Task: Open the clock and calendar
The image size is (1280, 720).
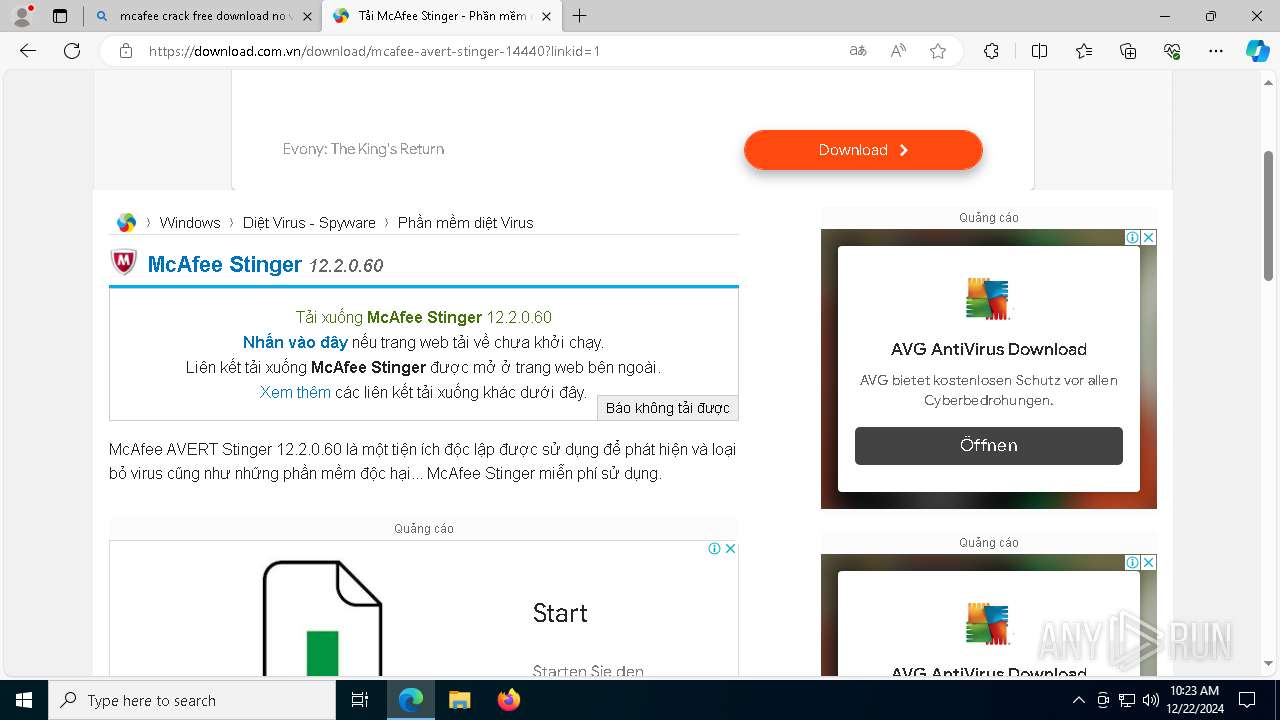Action: click(x=1194, y=700)
